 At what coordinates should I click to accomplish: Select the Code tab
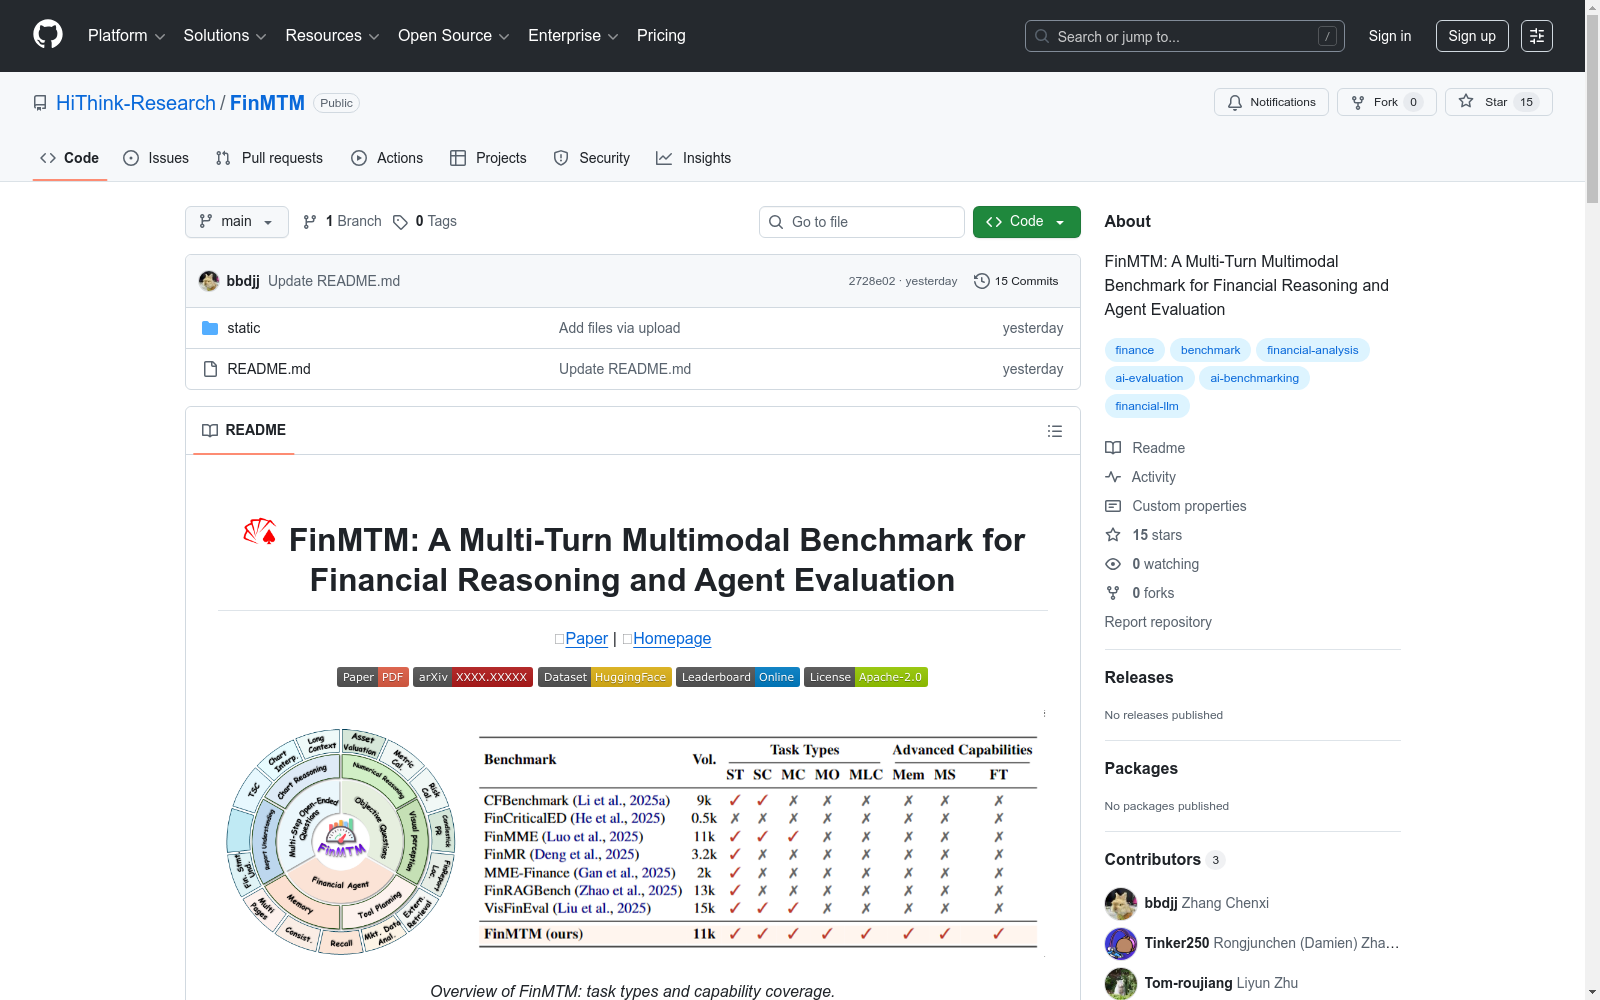pos(70,158)
